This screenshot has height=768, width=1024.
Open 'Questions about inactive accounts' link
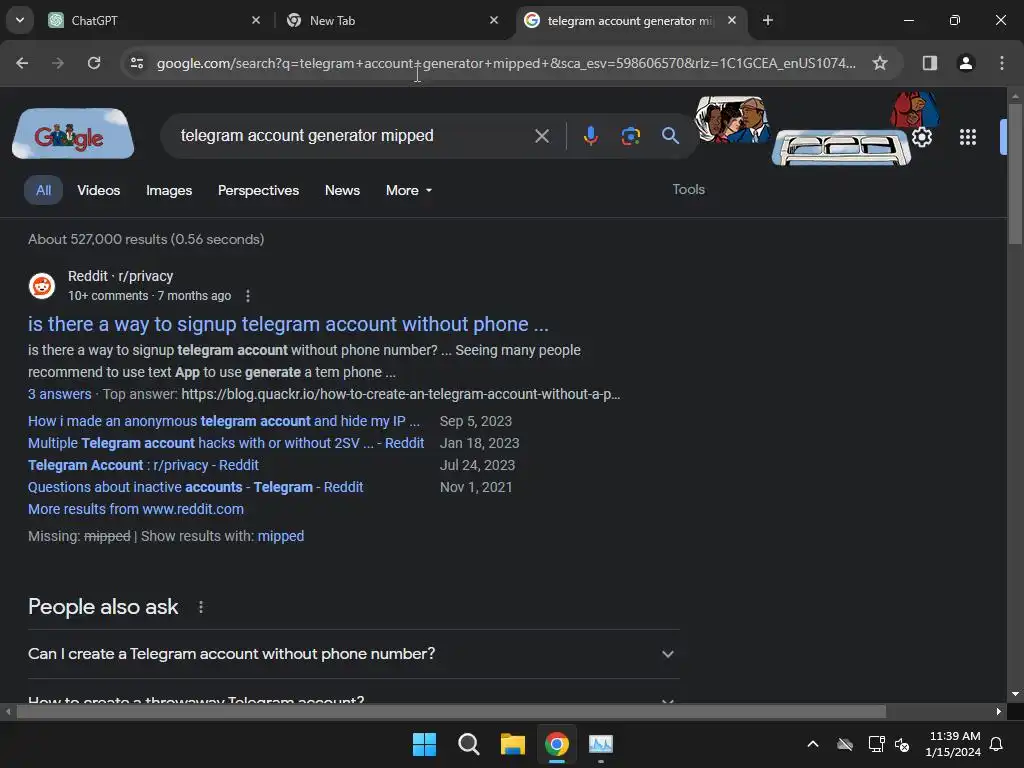pyautogui.click(x=195, y=487)
